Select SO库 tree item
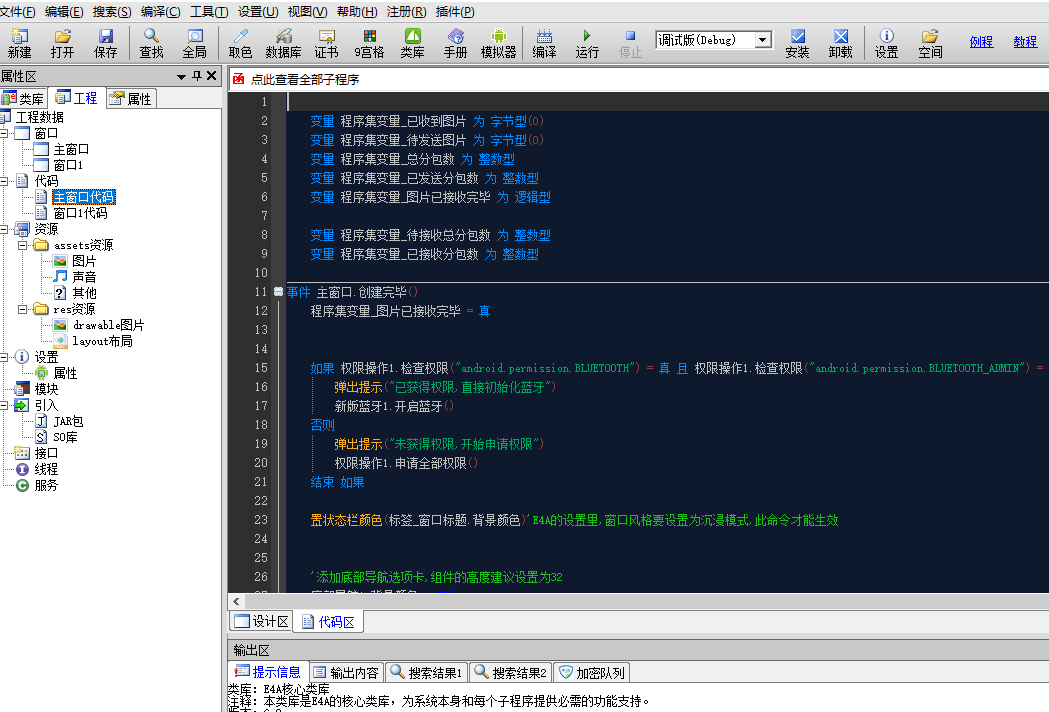Viewport: 1049px width, 712px height. [66, 437]
